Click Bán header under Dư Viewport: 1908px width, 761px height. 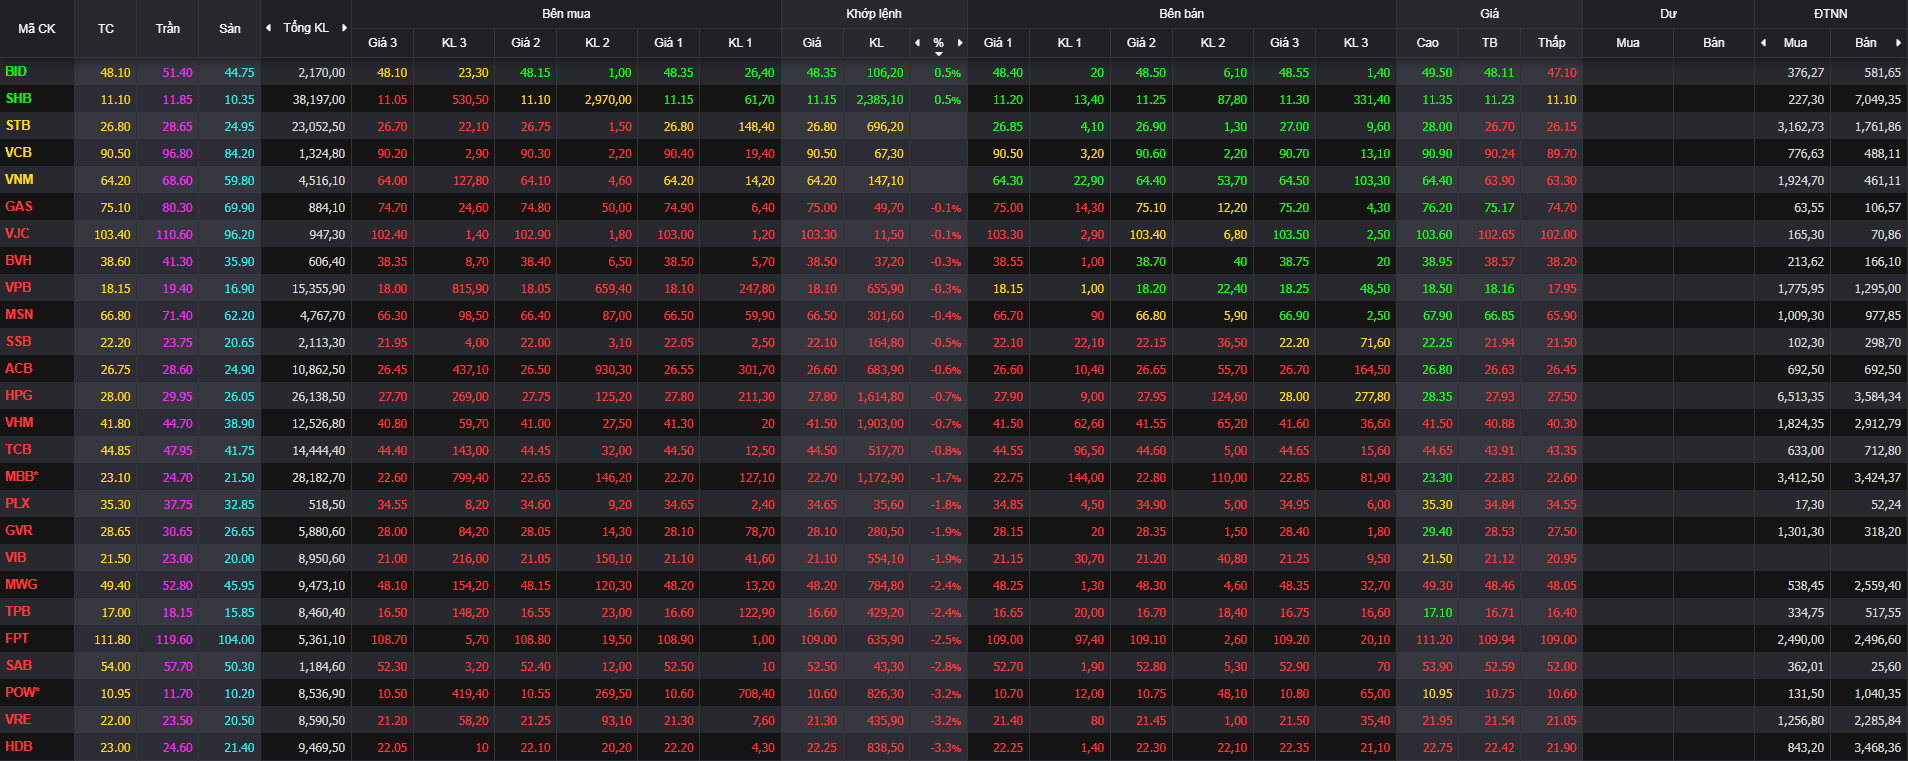1714,43
